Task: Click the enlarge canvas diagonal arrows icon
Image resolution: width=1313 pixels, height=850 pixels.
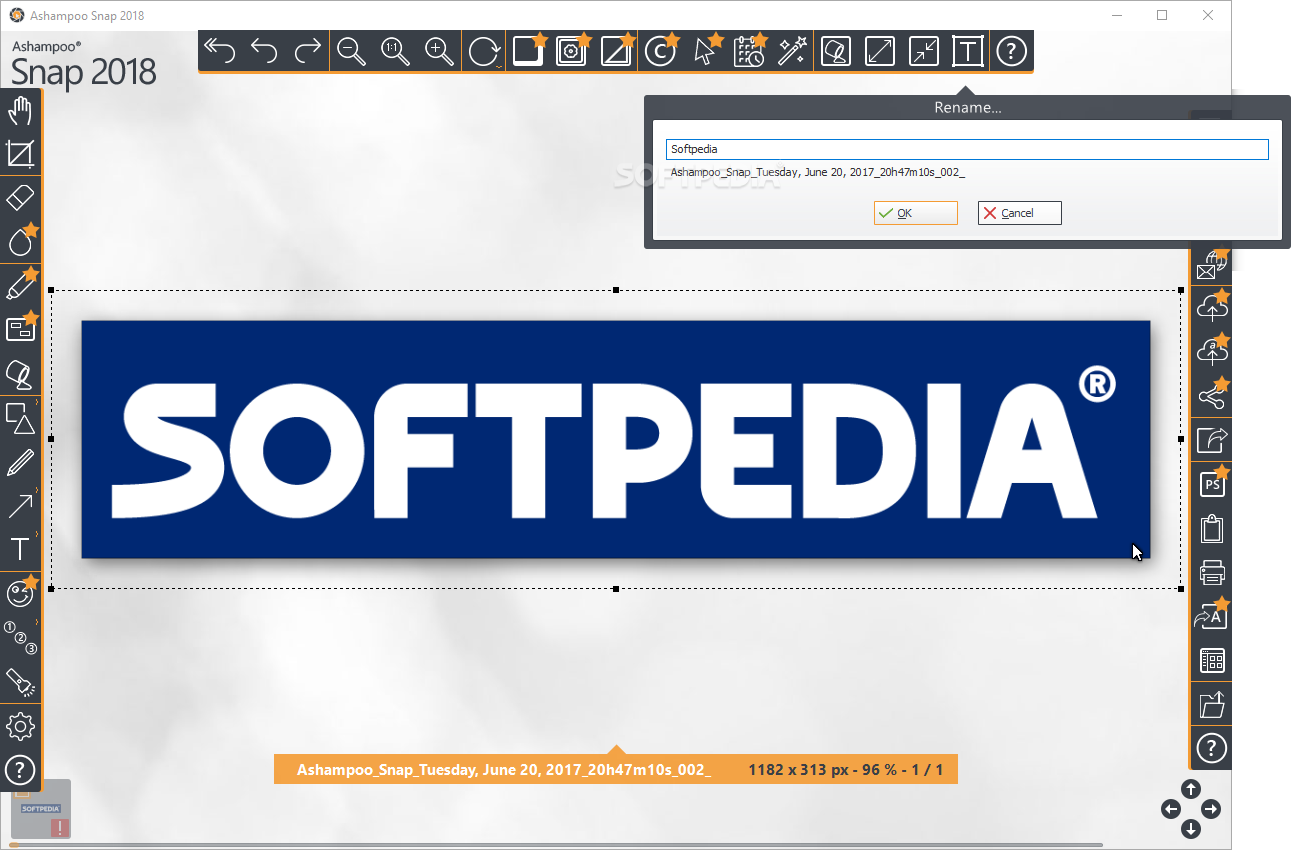Action: click(879, 51)
